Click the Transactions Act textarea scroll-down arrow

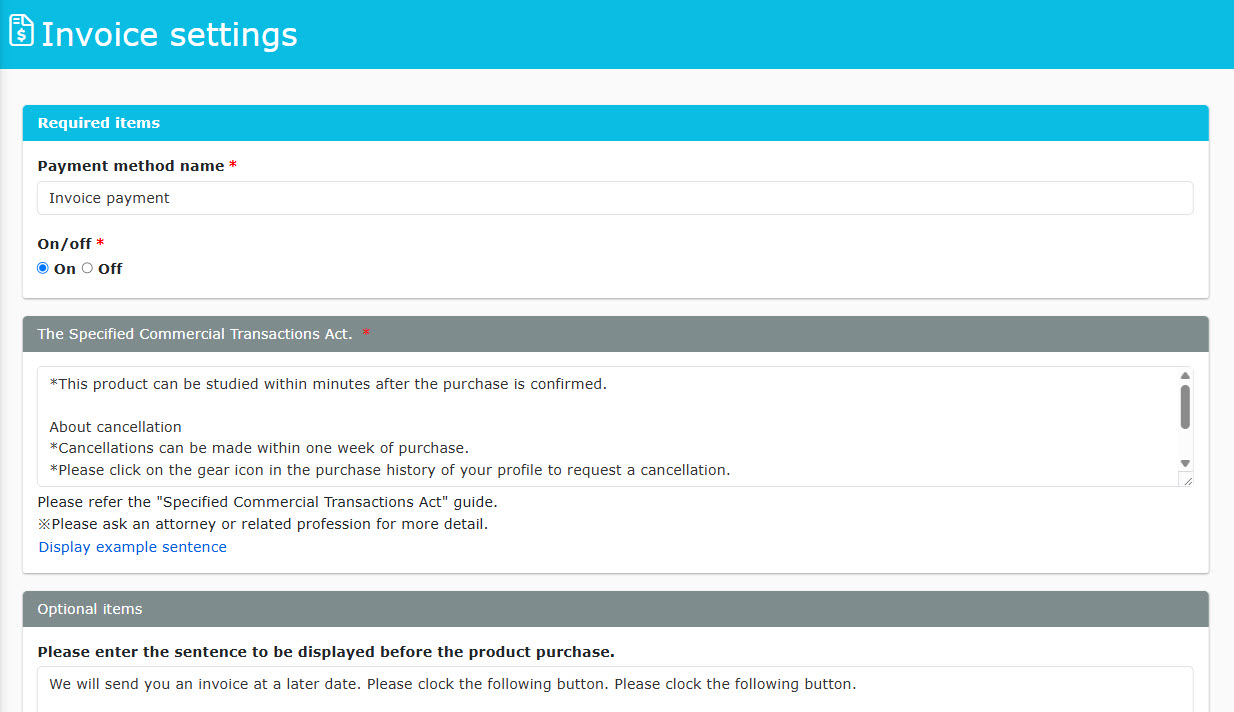[1185, 463]
